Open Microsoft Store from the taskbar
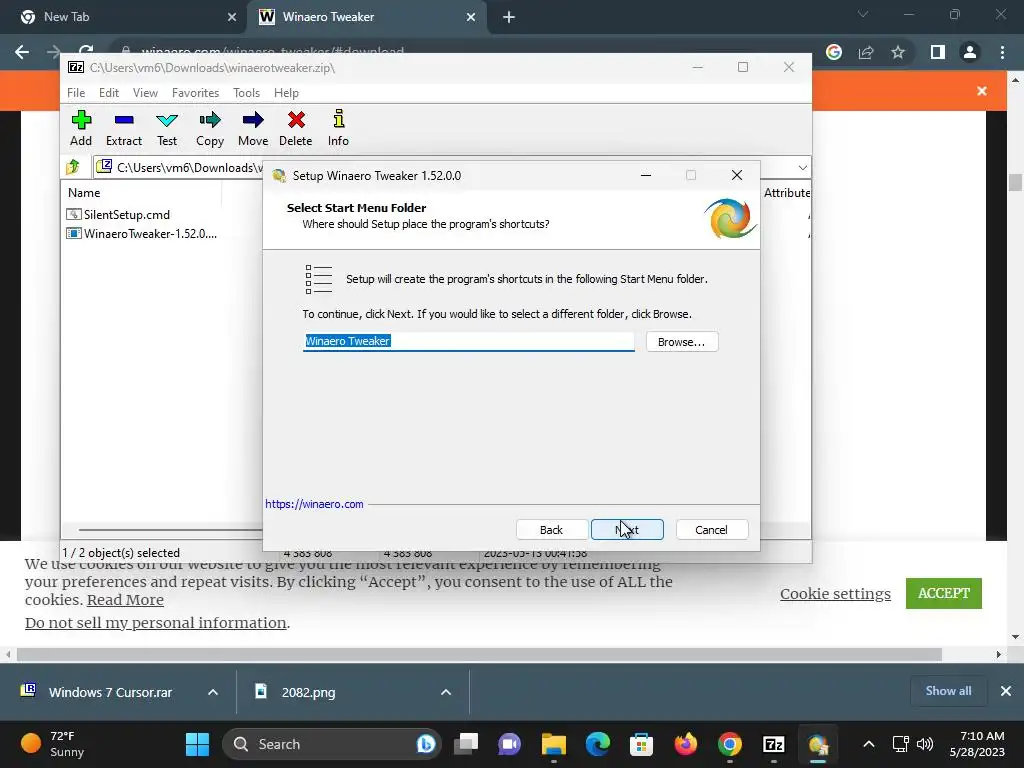 (x=641, y=744)
